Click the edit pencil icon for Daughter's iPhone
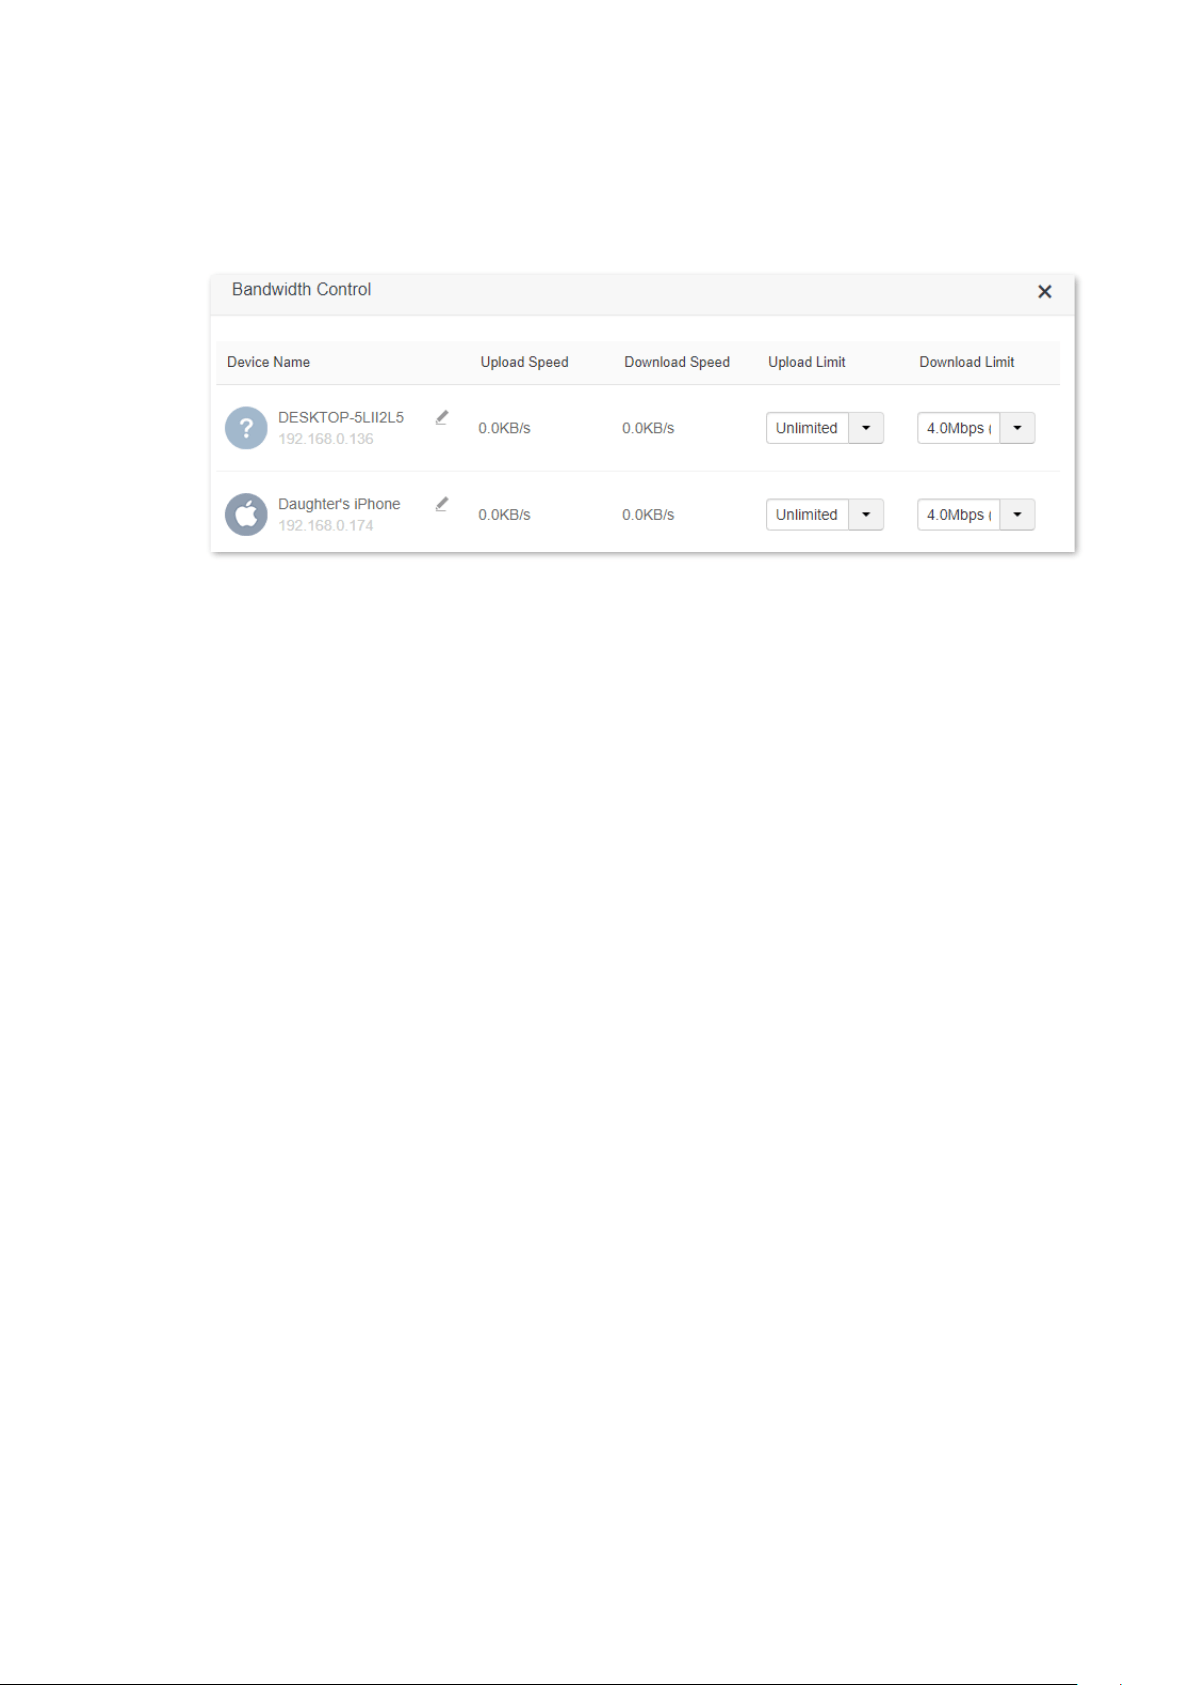 tap(442, 504)
